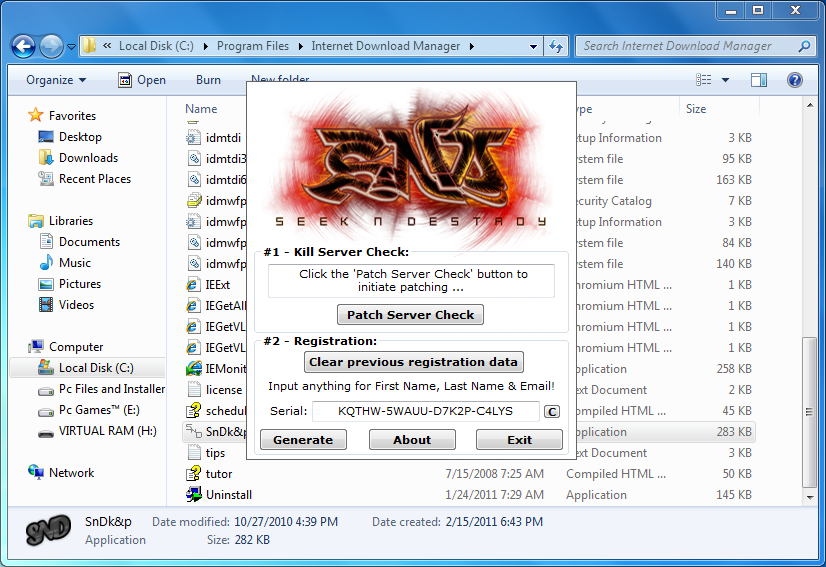
Task: Toggle the preview pane
Action: click(759, 80)
